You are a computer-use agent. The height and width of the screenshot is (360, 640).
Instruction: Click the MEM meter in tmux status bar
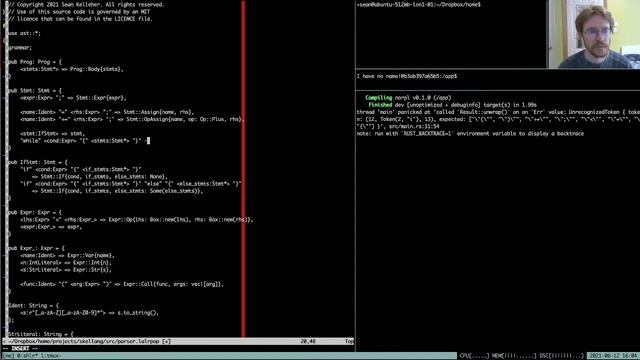pos(514,356)
